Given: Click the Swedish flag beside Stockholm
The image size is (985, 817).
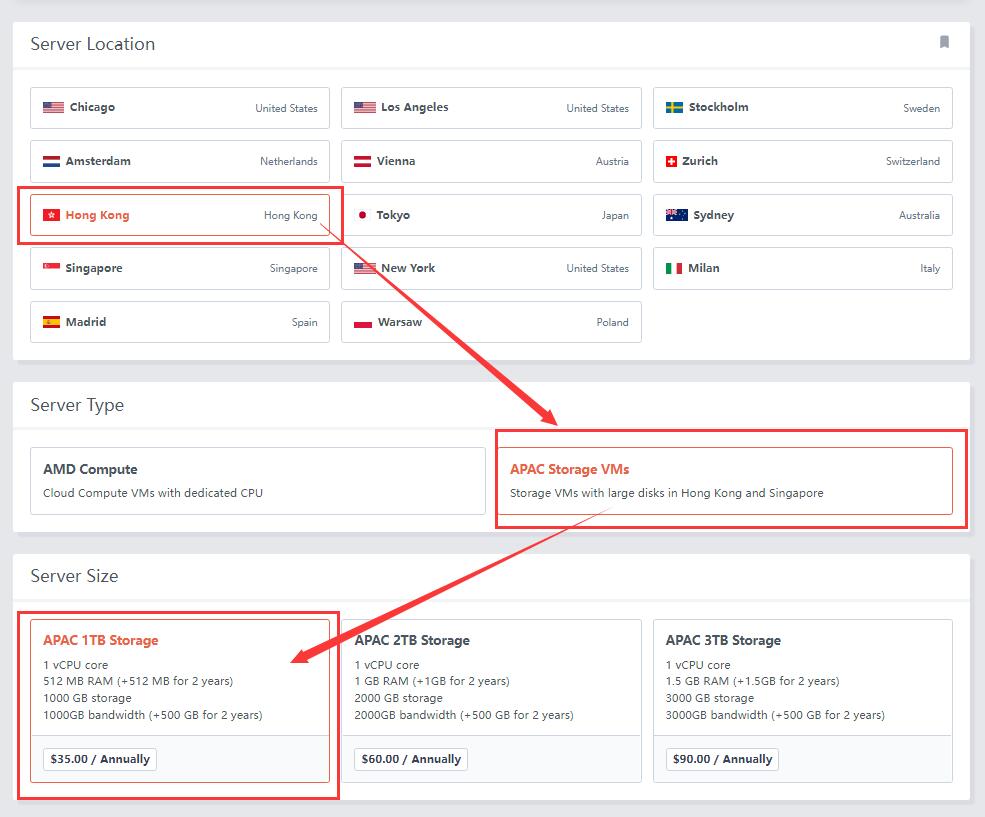Looking at the screenshot, I should [675, 108].
